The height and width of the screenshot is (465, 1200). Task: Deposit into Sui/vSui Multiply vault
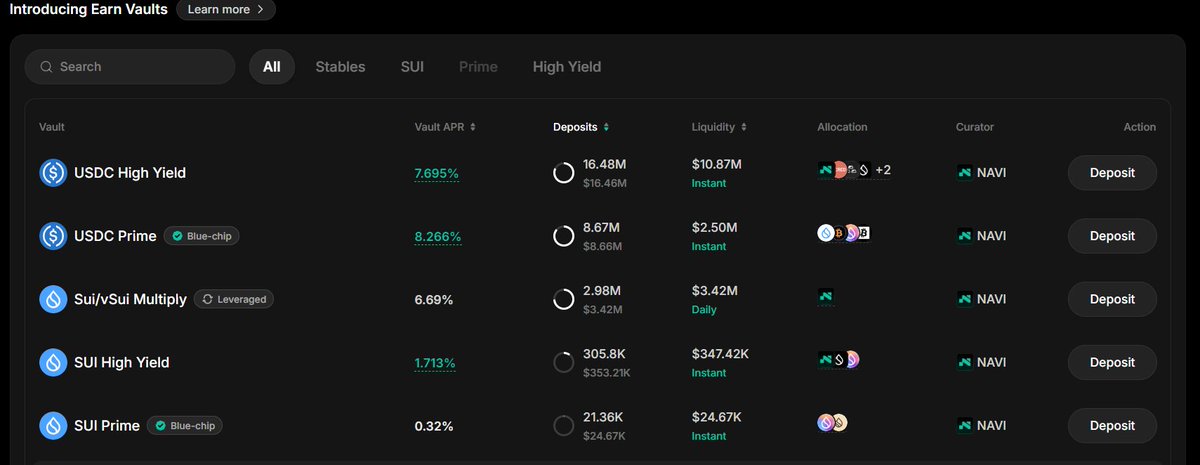[x=1112, y=299]
